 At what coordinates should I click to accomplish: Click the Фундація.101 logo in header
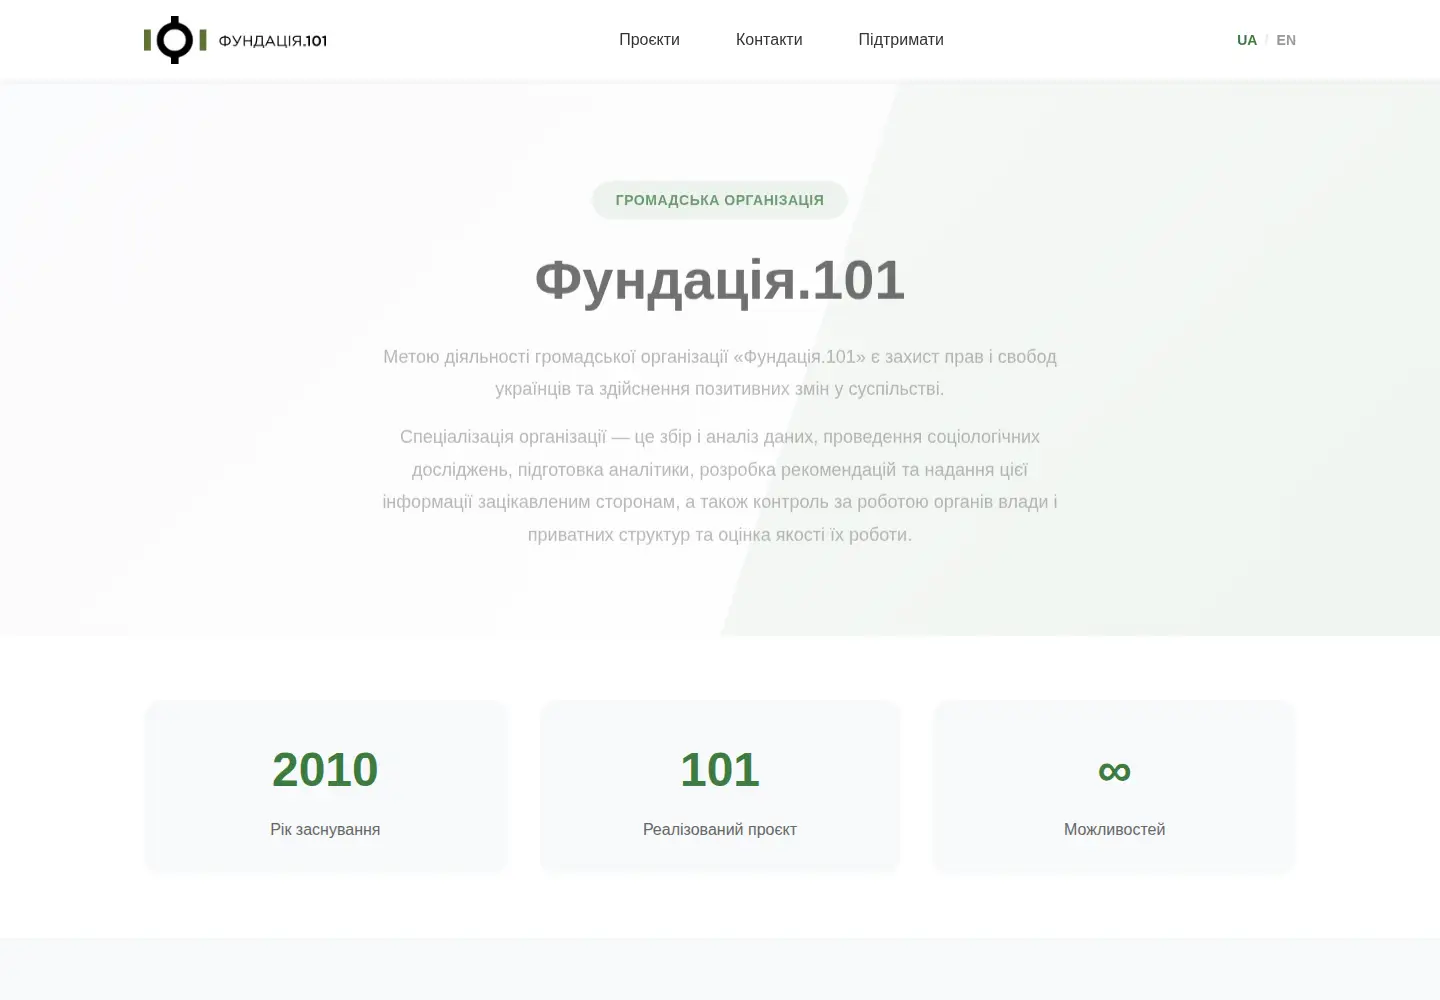click(235, 40)
